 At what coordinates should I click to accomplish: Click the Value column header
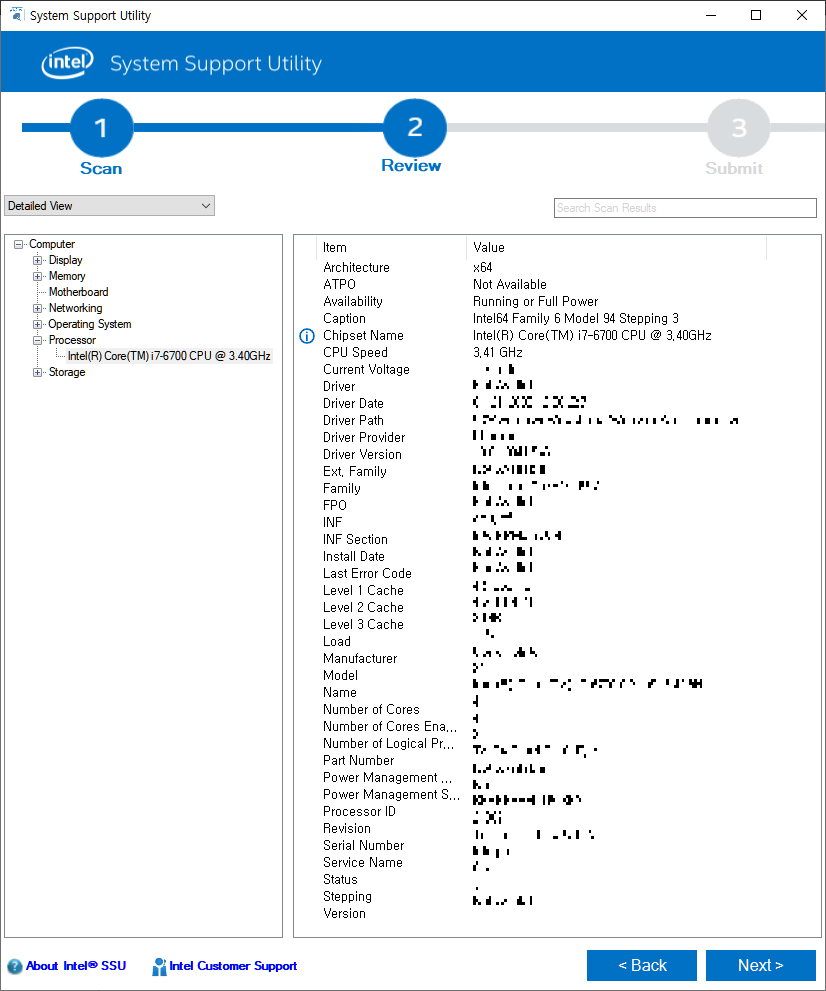pyautogui.click(x=616, y=248)
